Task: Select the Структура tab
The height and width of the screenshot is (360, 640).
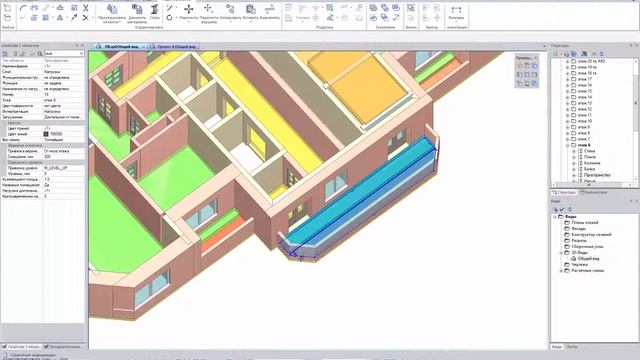Action: coord(564,192)
